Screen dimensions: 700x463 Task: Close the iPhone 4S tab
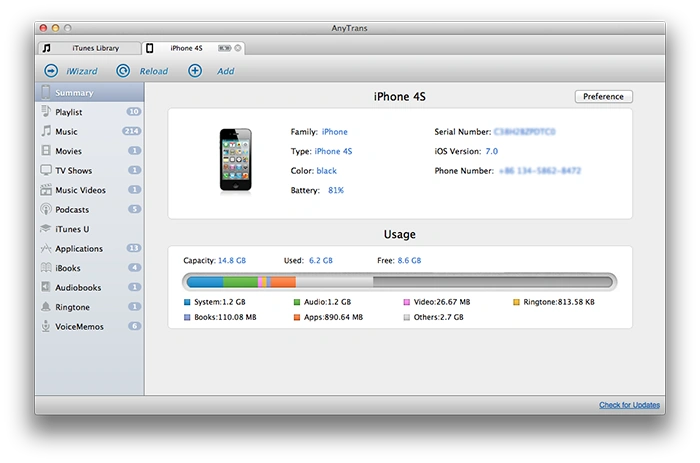coord(238,48)
